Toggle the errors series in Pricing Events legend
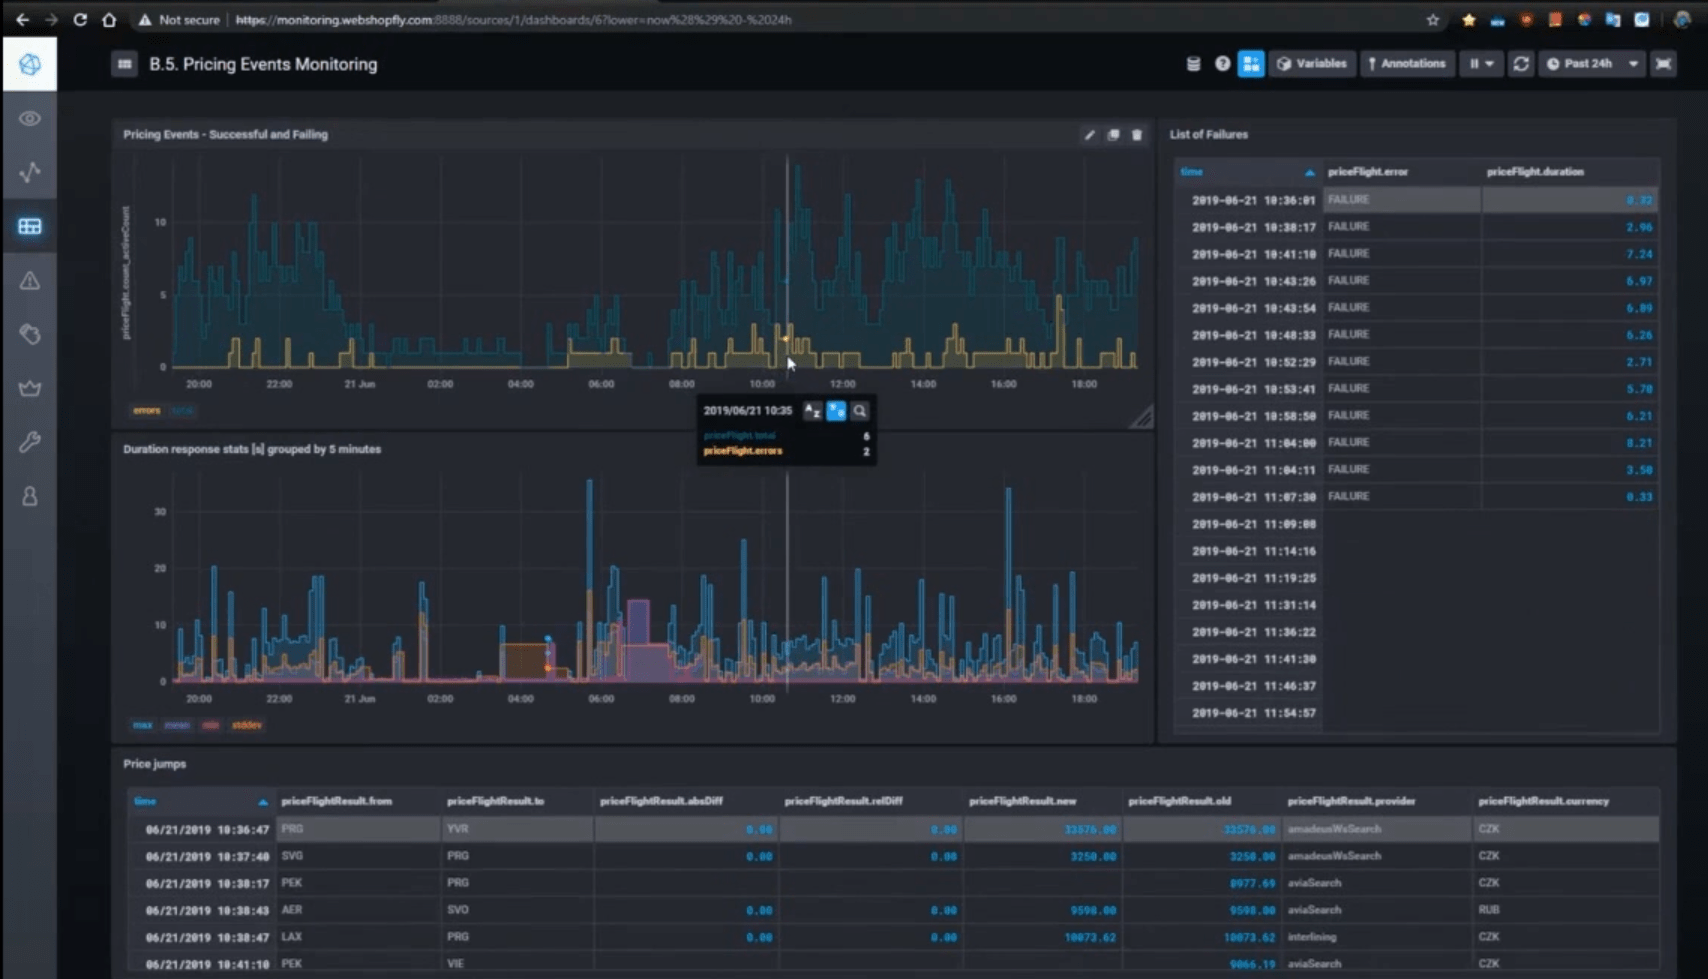Image resolution: width=1708 pixels, height=979 pixels. (146, 410)
